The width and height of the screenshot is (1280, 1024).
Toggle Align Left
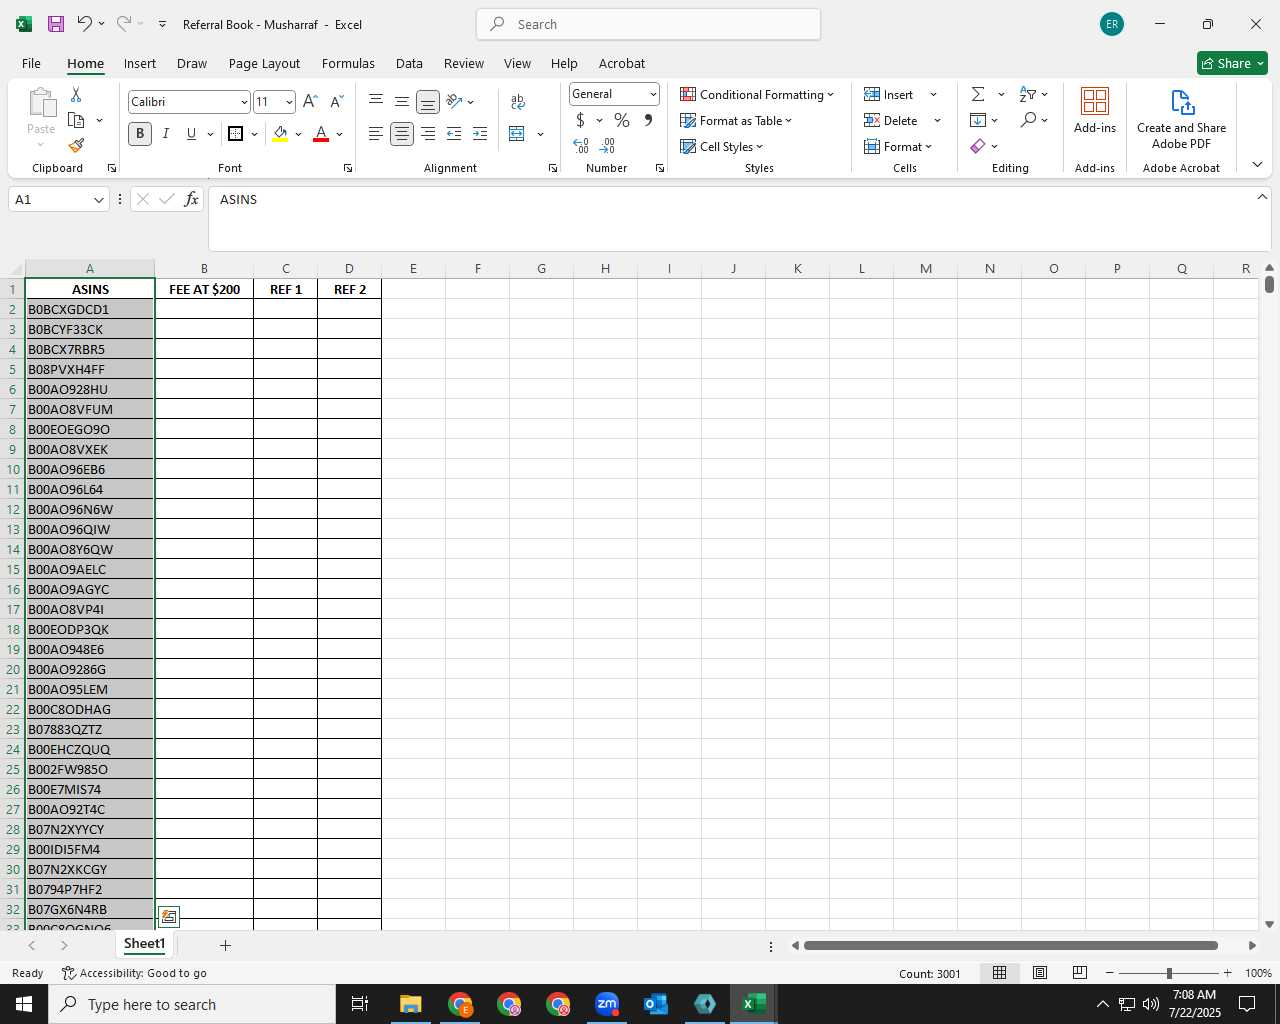[376, 134]
